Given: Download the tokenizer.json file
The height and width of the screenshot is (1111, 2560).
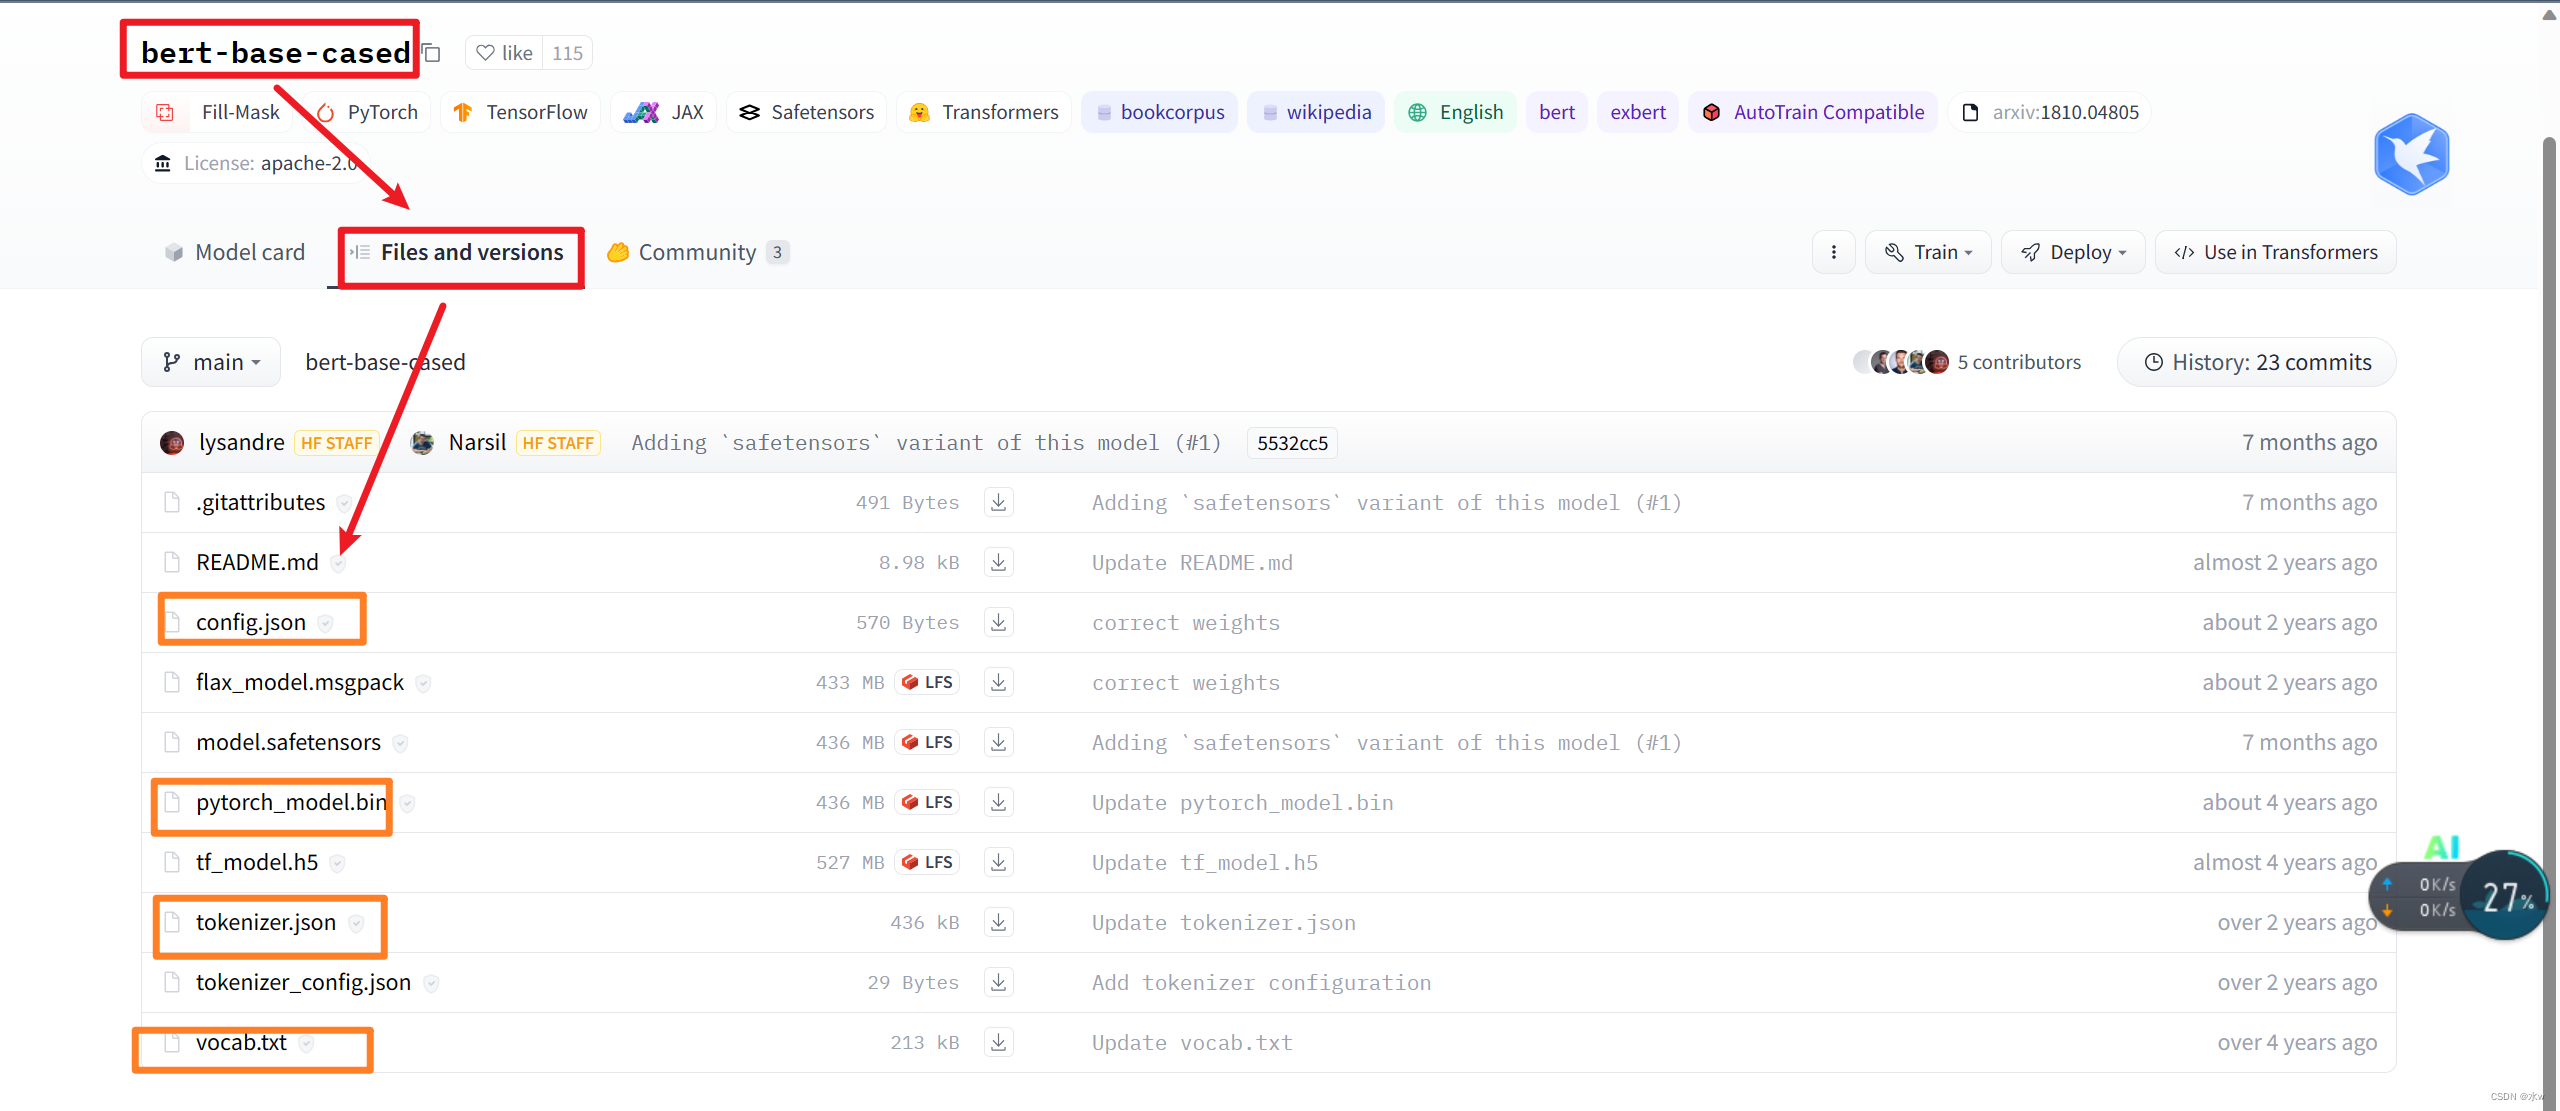Looking at the screenshot, I should point(998,922).
